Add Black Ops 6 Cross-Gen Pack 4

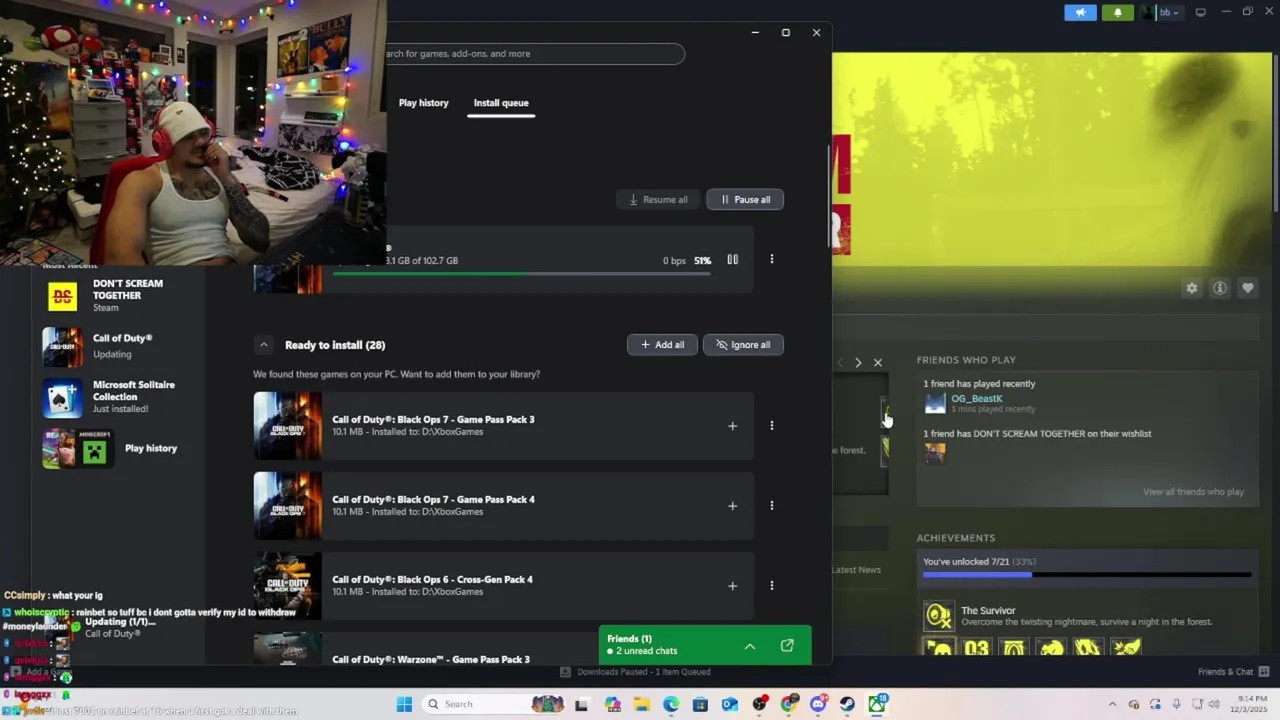[732, 586]
